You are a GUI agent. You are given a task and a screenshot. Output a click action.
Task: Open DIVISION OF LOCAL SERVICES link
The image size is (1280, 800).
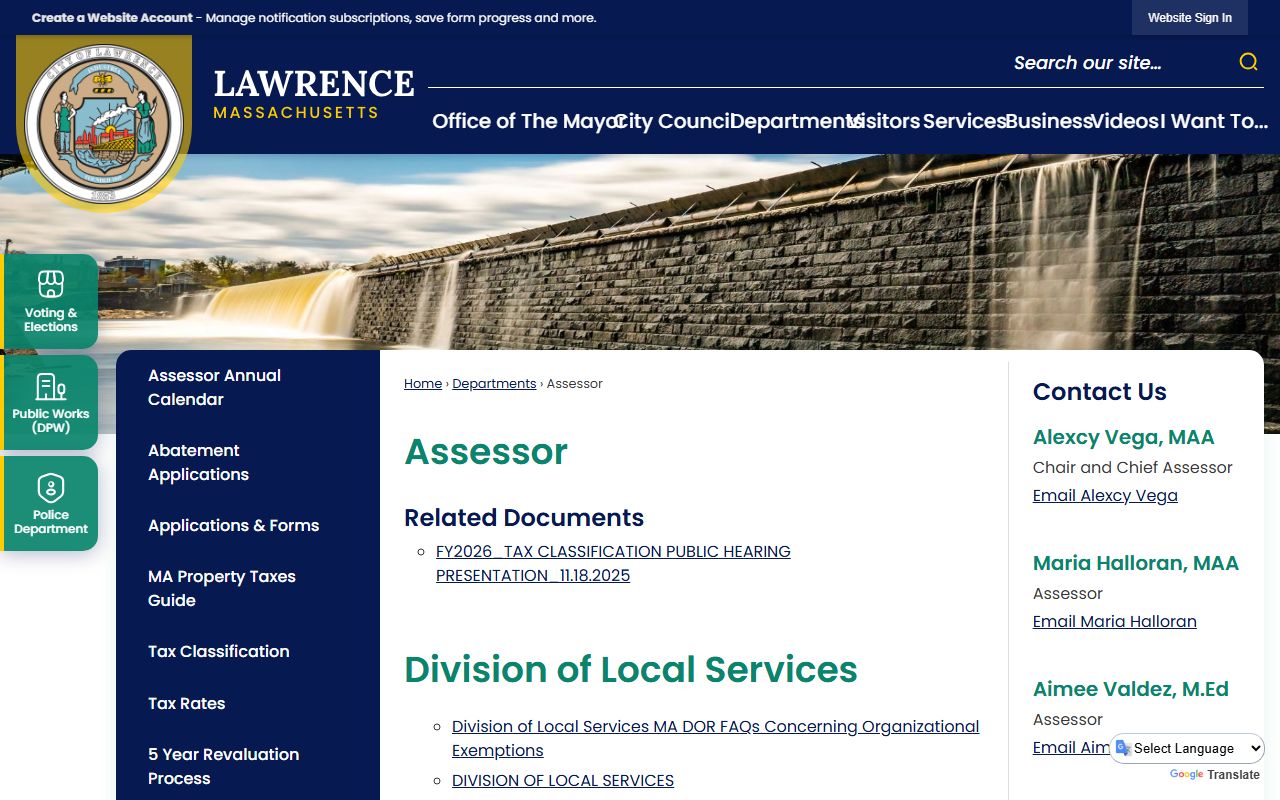pos(563,781)
